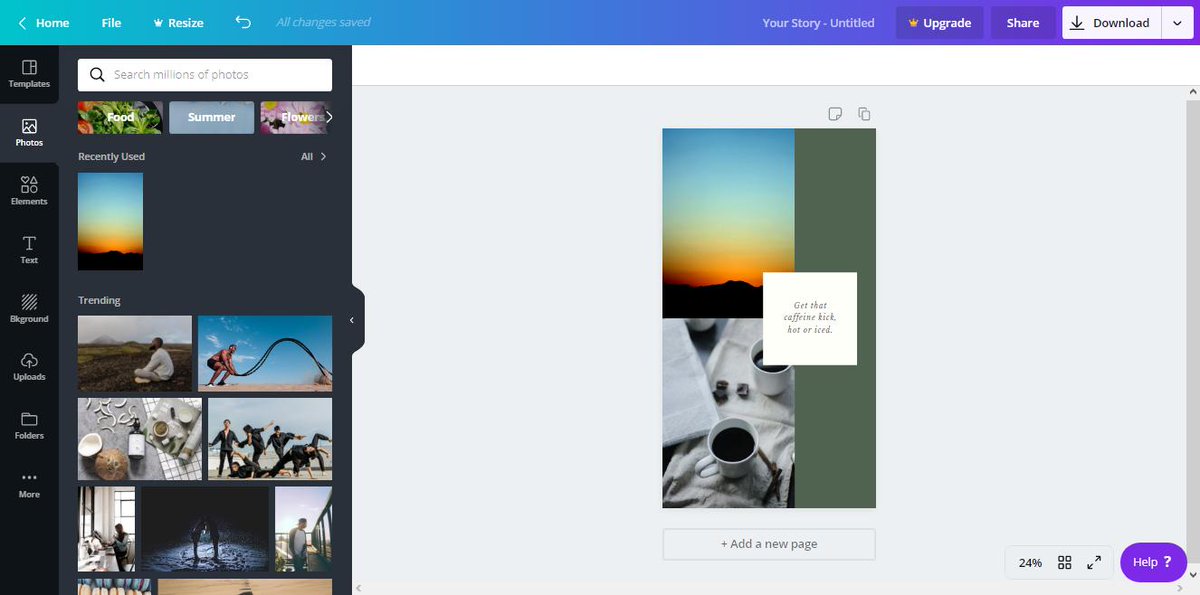Click the Share button
Screen dimensions: 1200x595
[x=1023, y=22]
